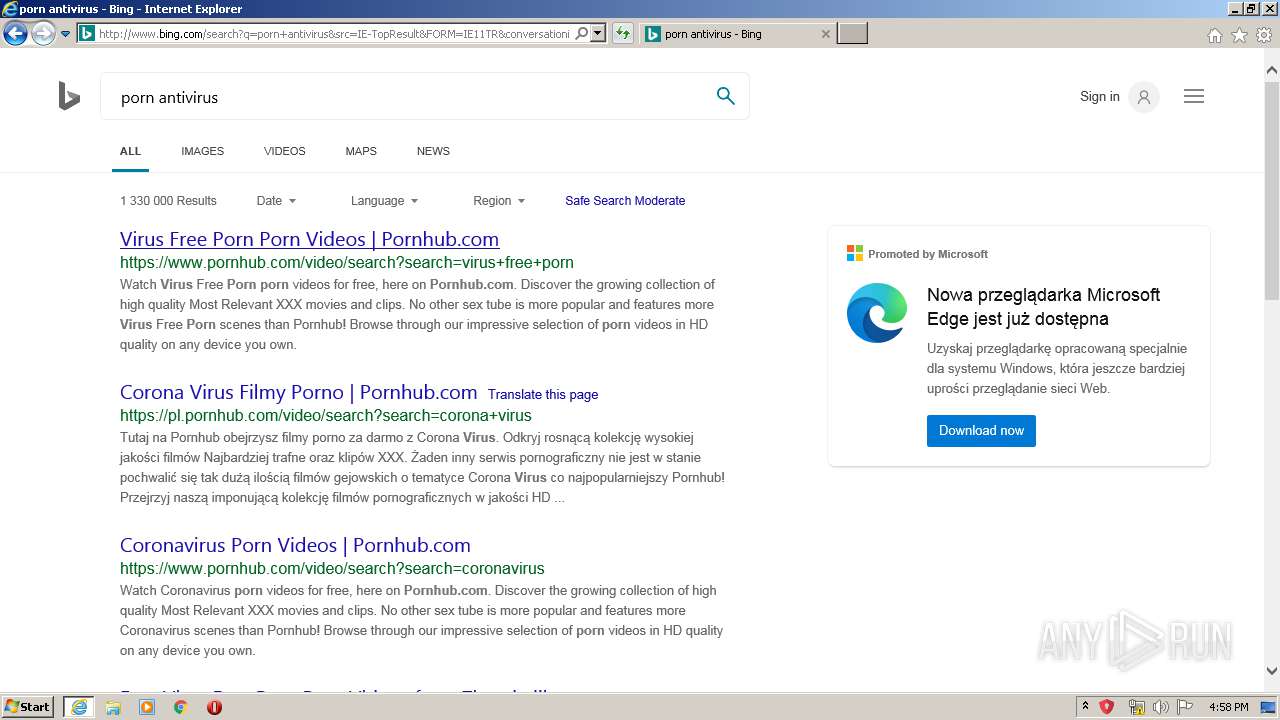
Task: Switch to the NEWS tab
Action: tap(433, 151)
